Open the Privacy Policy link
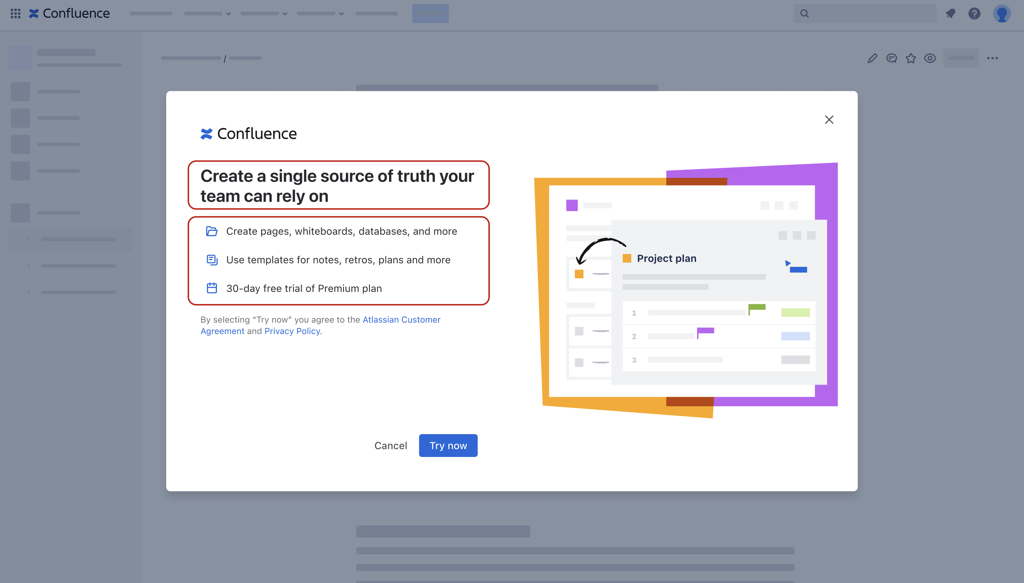Image resolution: width=1024 pixels, height=583 pixels. tap(291, 331)
